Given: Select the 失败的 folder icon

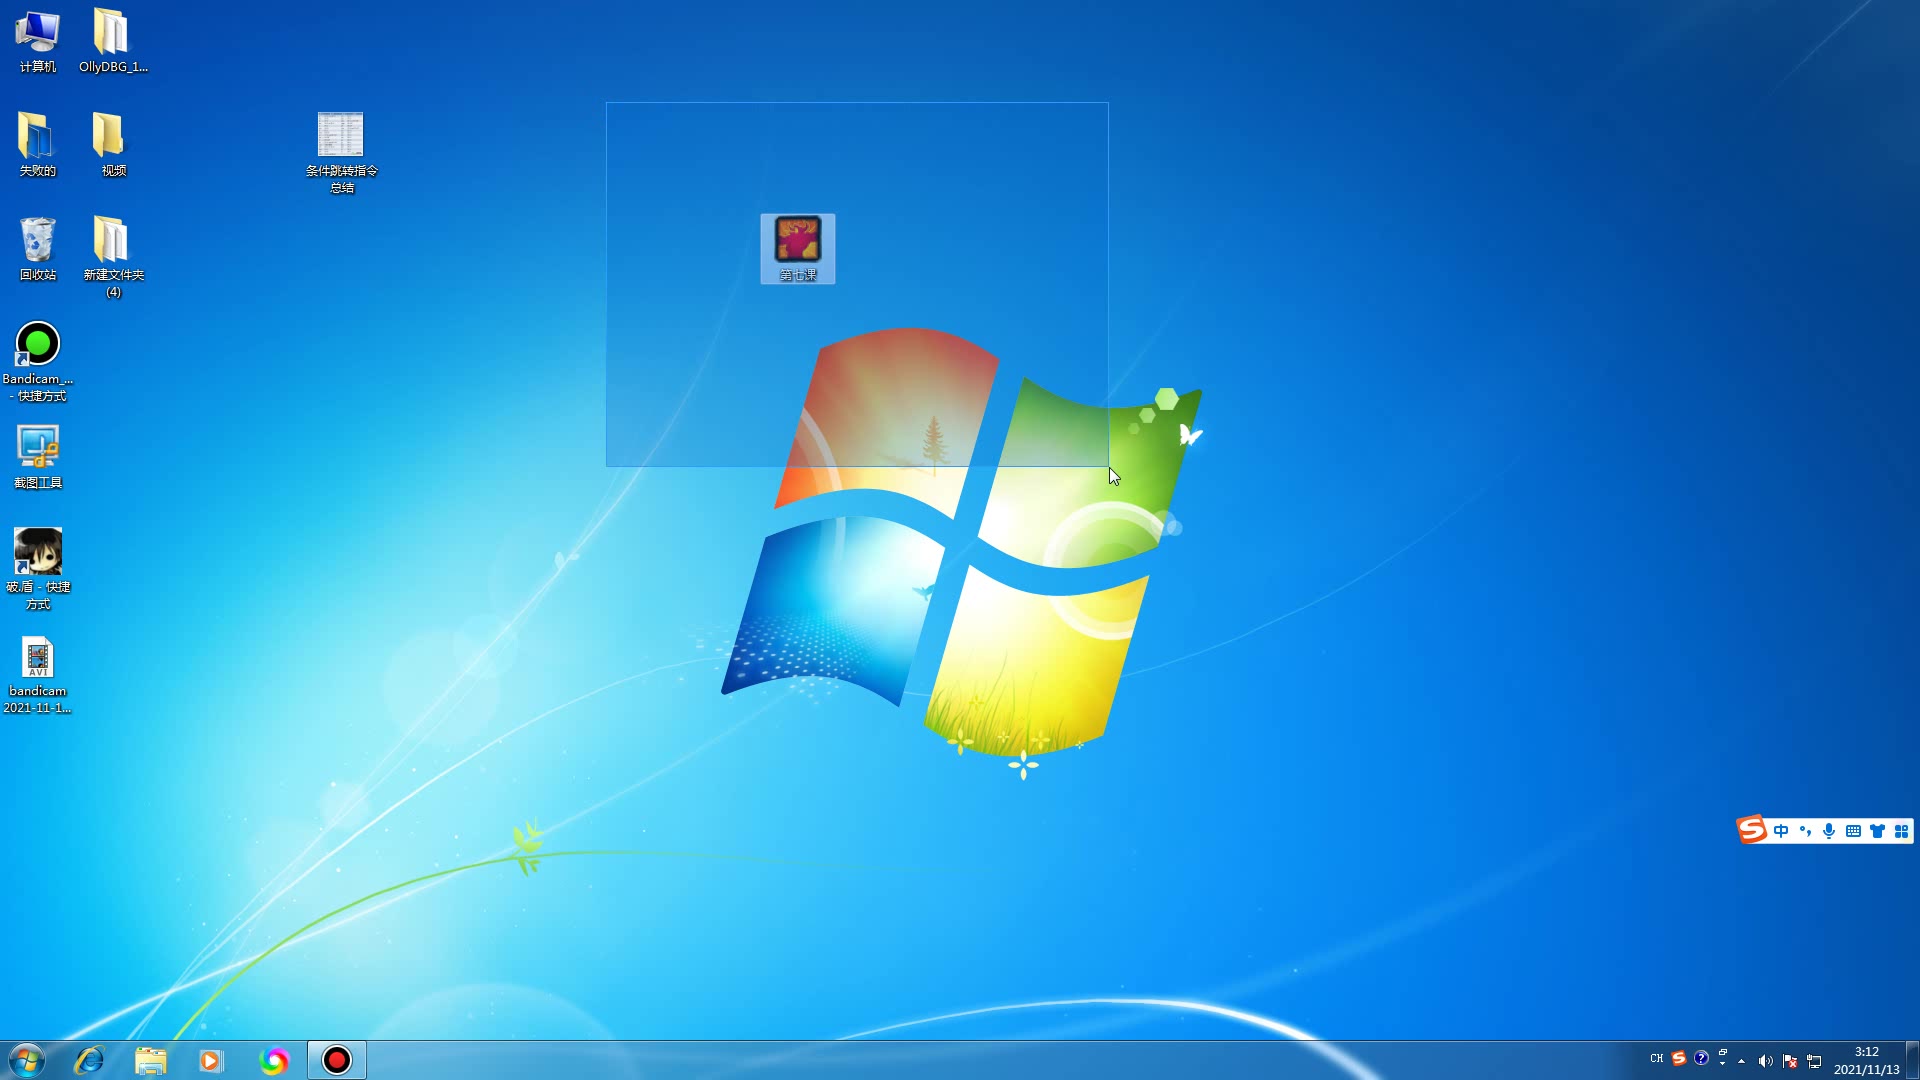Looking at the screenshot, I should click(38, 145).
